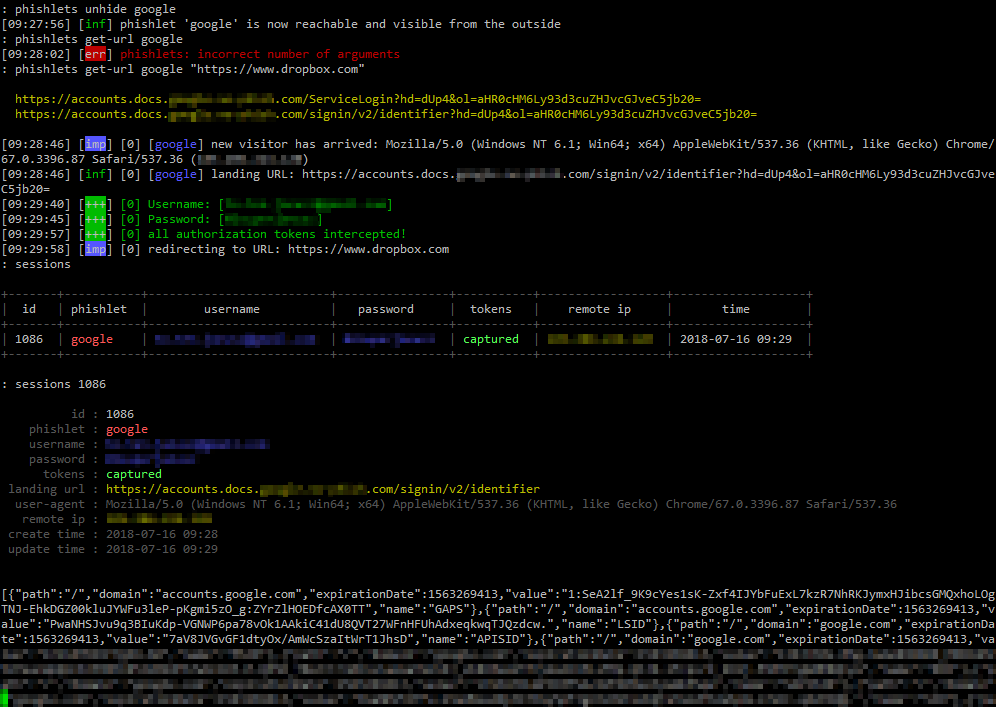
Task: Click the 'landing url' field label in session details
Action: pyautogui.click(x=46, y=489)
